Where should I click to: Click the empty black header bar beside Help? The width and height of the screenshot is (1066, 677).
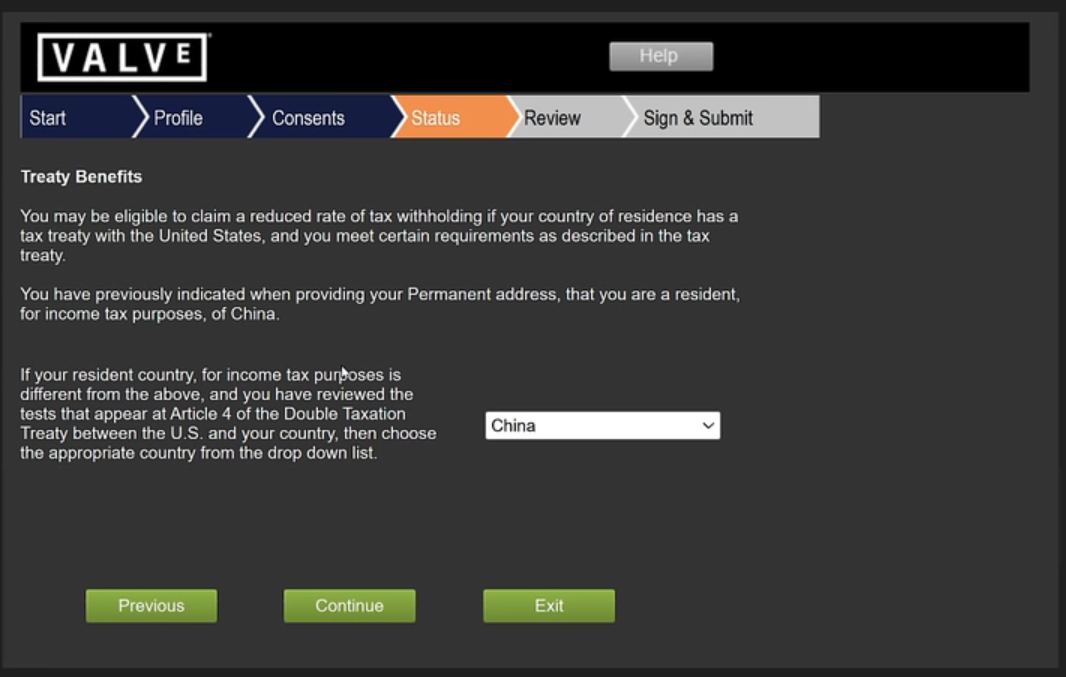[x=870, y=57]
